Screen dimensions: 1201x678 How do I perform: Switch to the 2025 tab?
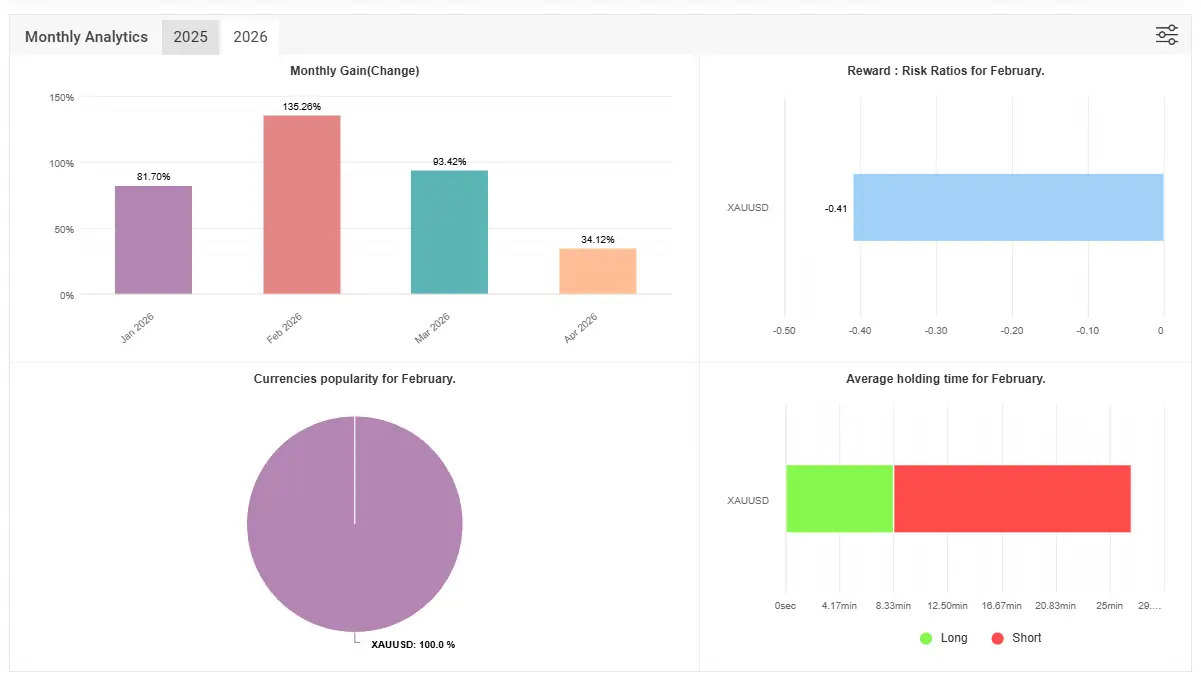190,37
